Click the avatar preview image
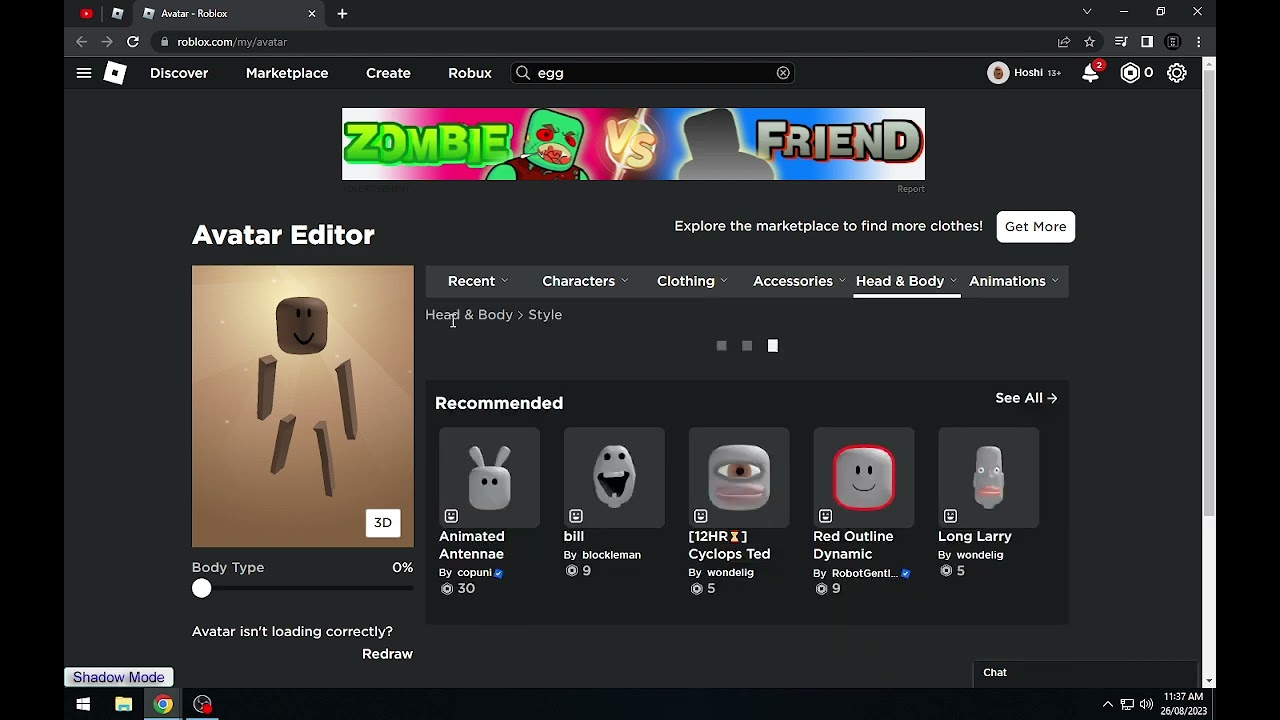Viewport: 1280px width, 720px height. point(303,406)
